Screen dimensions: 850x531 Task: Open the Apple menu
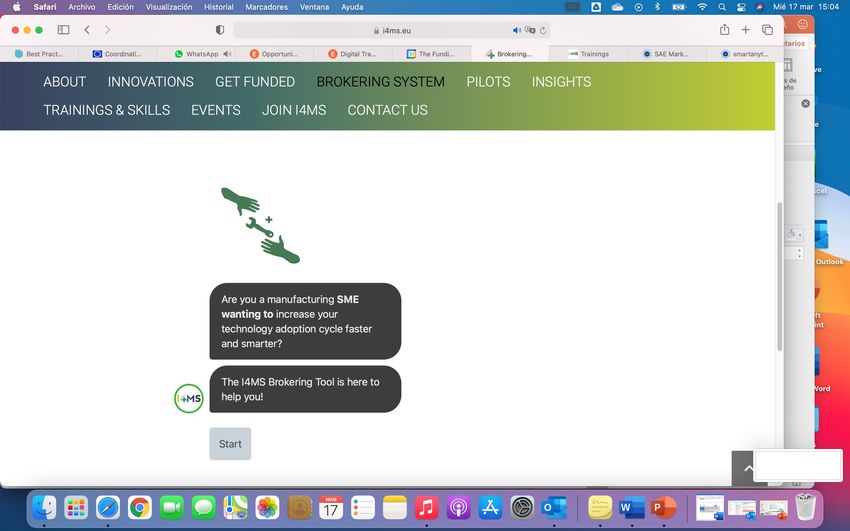[16, 7]
